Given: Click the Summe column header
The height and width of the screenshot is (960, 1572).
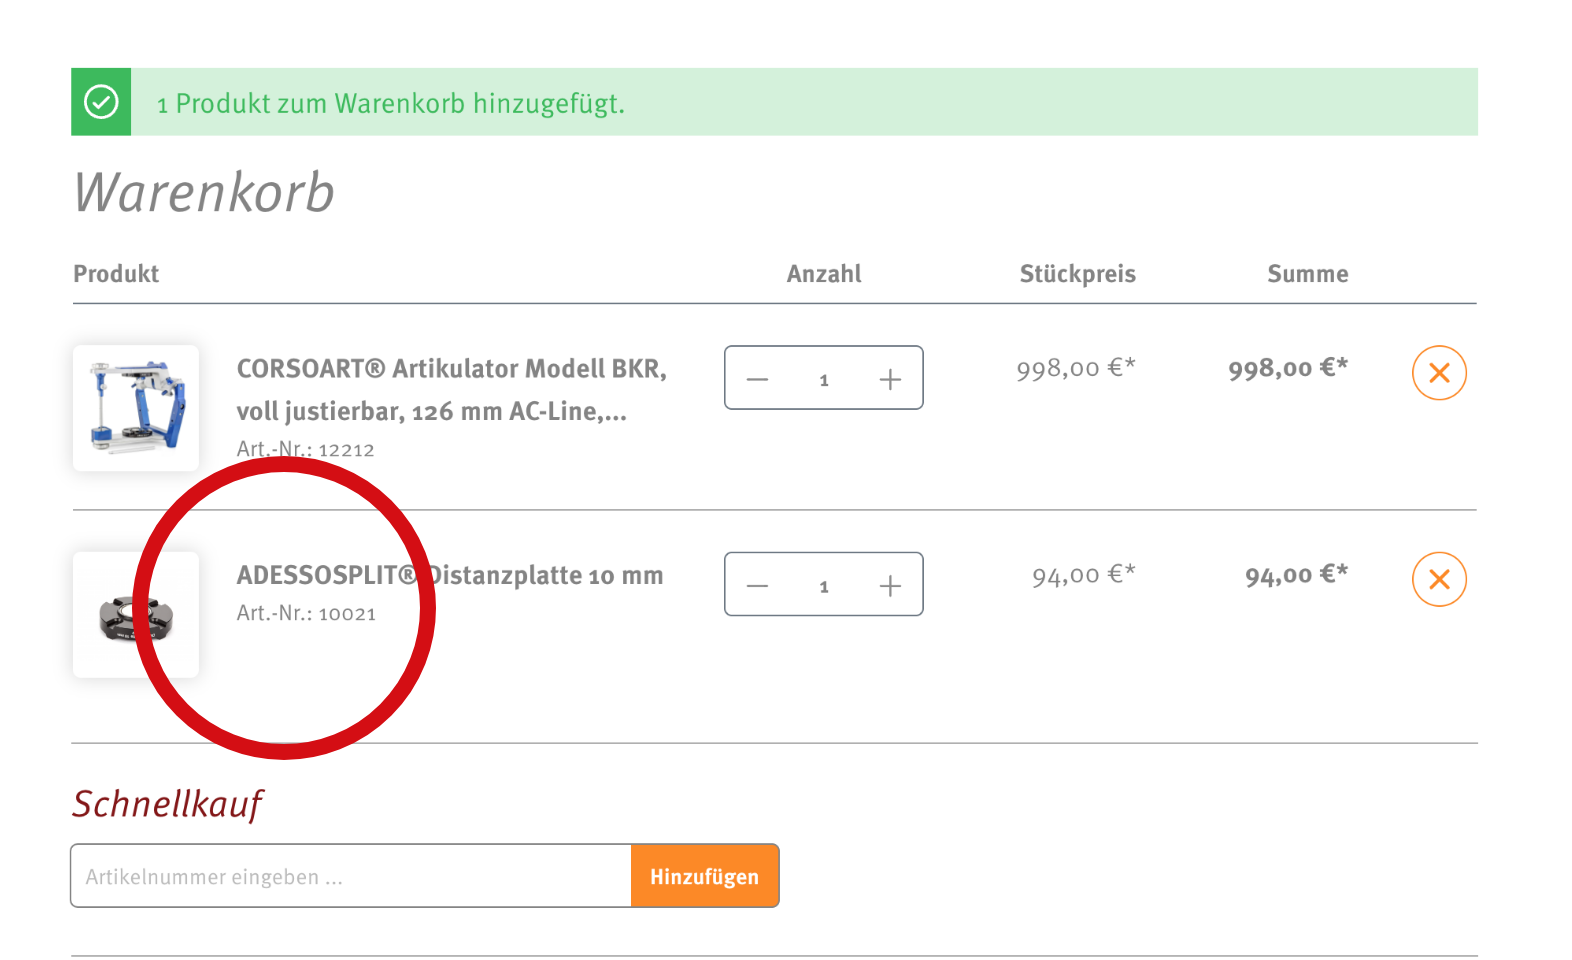Looking at the screenshot, I should (x=1308, y=274).
